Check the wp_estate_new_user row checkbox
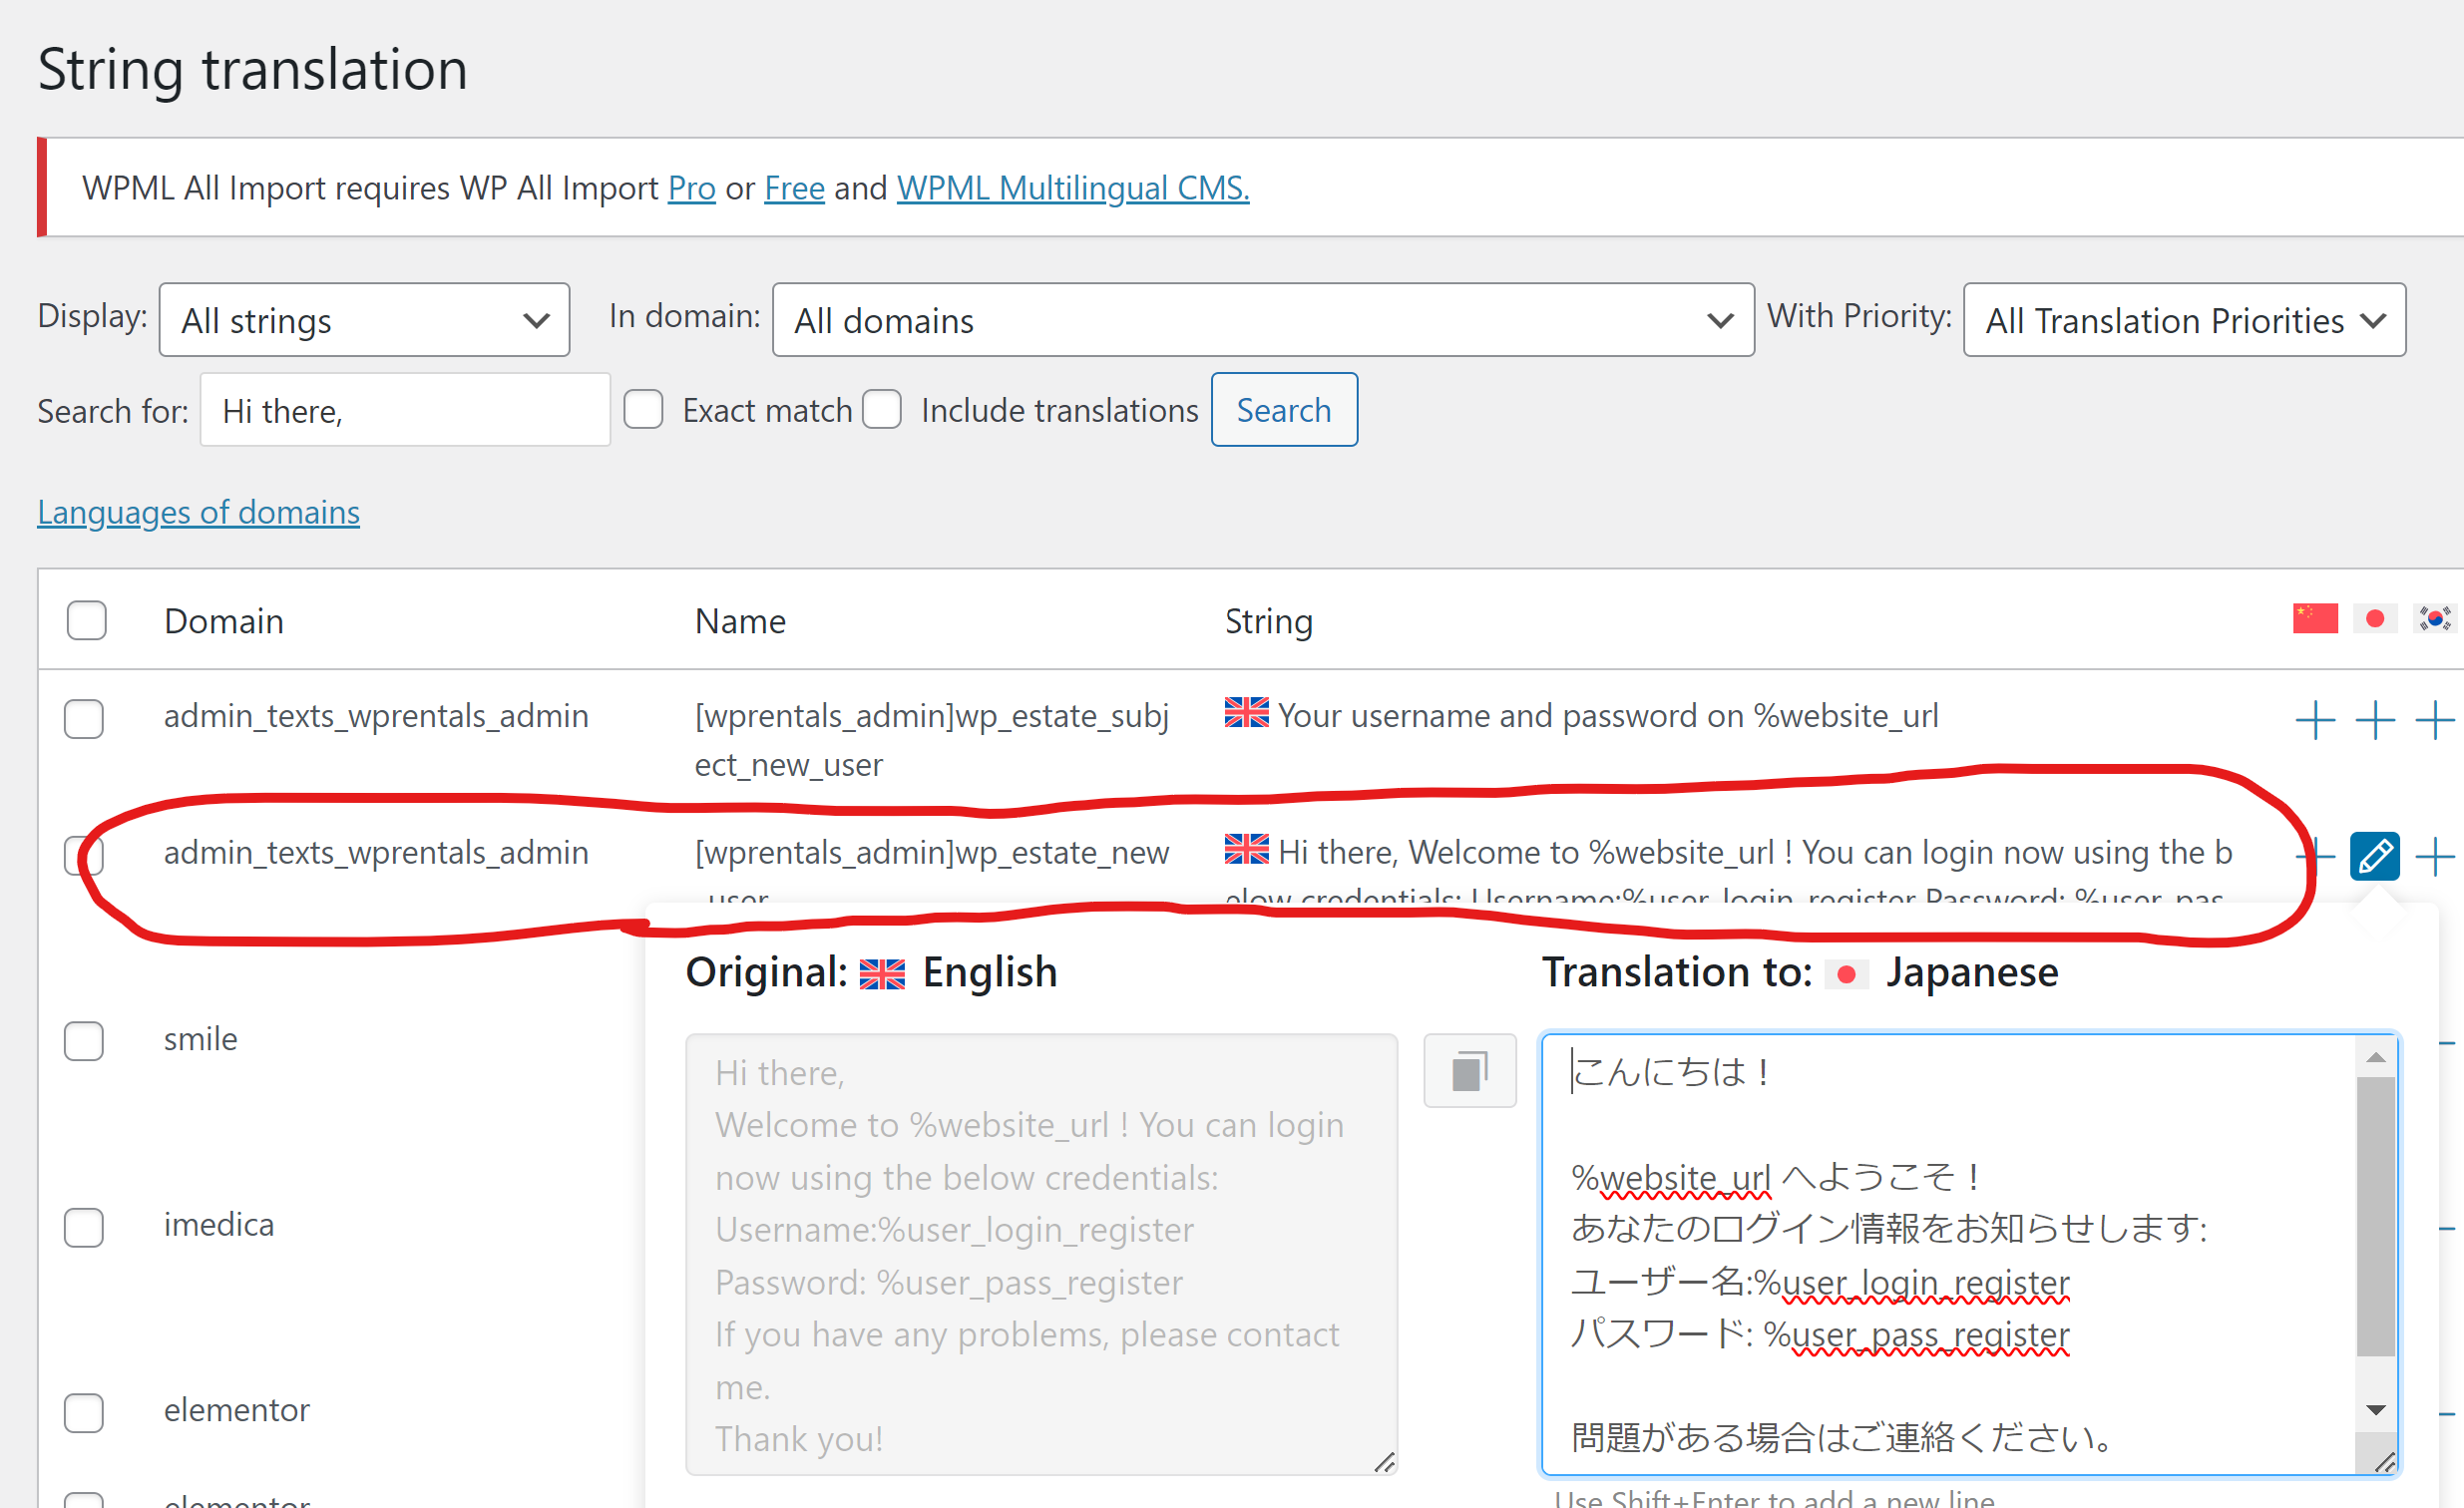 84,855
